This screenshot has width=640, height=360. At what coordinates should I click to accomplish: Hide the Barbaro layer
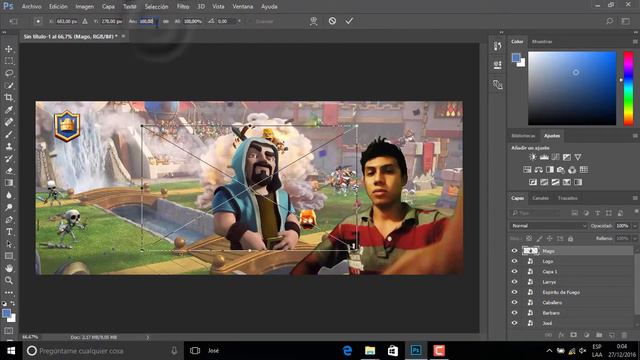click(514, 313)
